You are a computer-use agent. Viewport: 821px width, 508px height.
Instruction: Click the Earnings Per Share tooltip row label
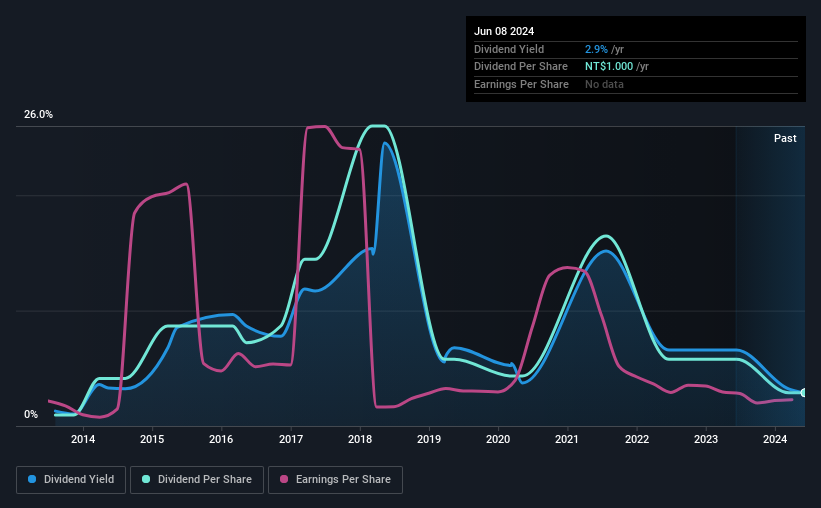pyautogui.click(x=521, y=84)
